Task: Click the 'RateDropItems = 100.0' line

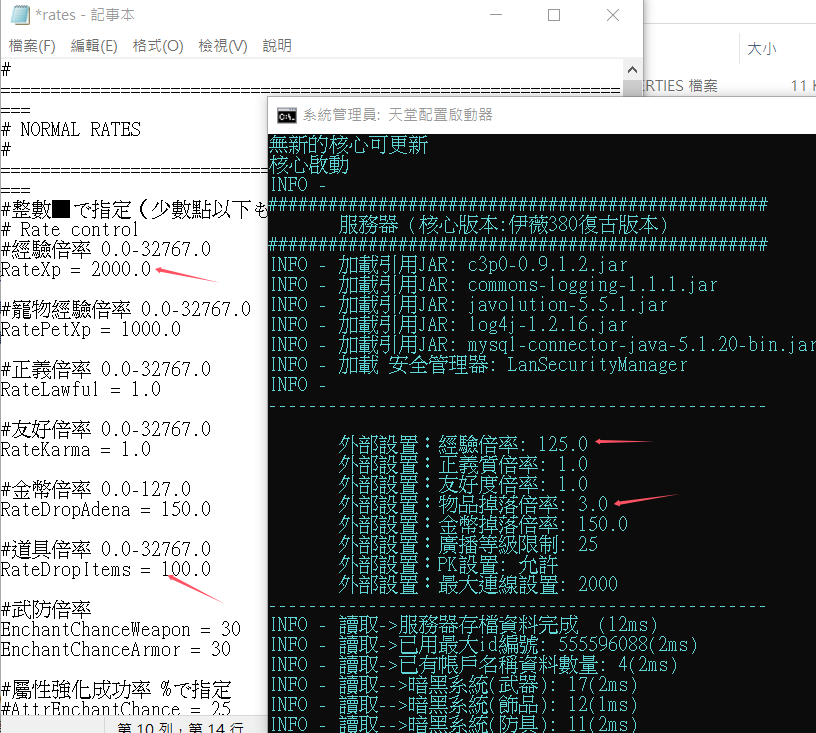Action: [106, 569]
